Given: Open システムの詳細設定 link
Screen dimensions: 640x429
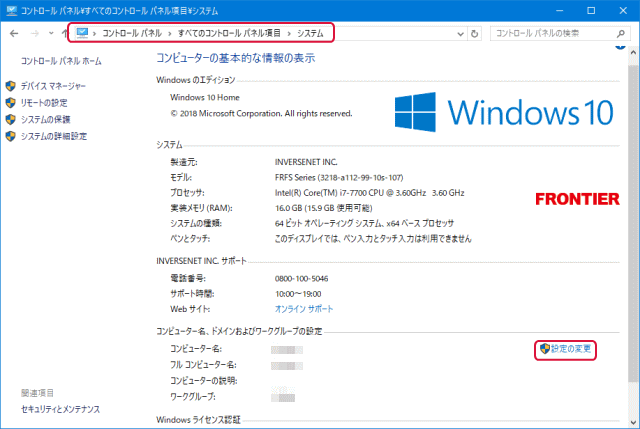Looking at the screenshot, I should click(54, 136).
